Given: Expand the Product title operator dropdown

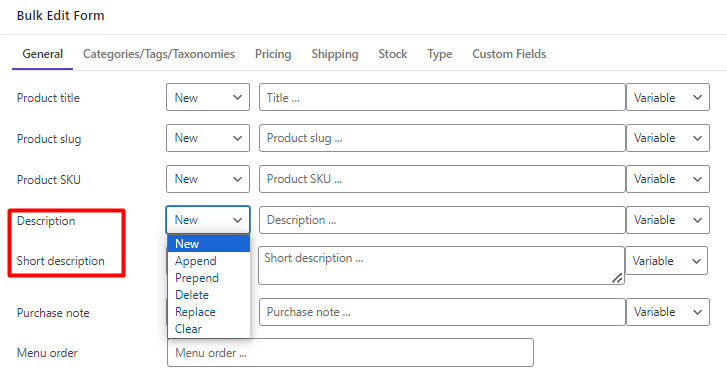Looking at the screenshot, I should point(208,97).
